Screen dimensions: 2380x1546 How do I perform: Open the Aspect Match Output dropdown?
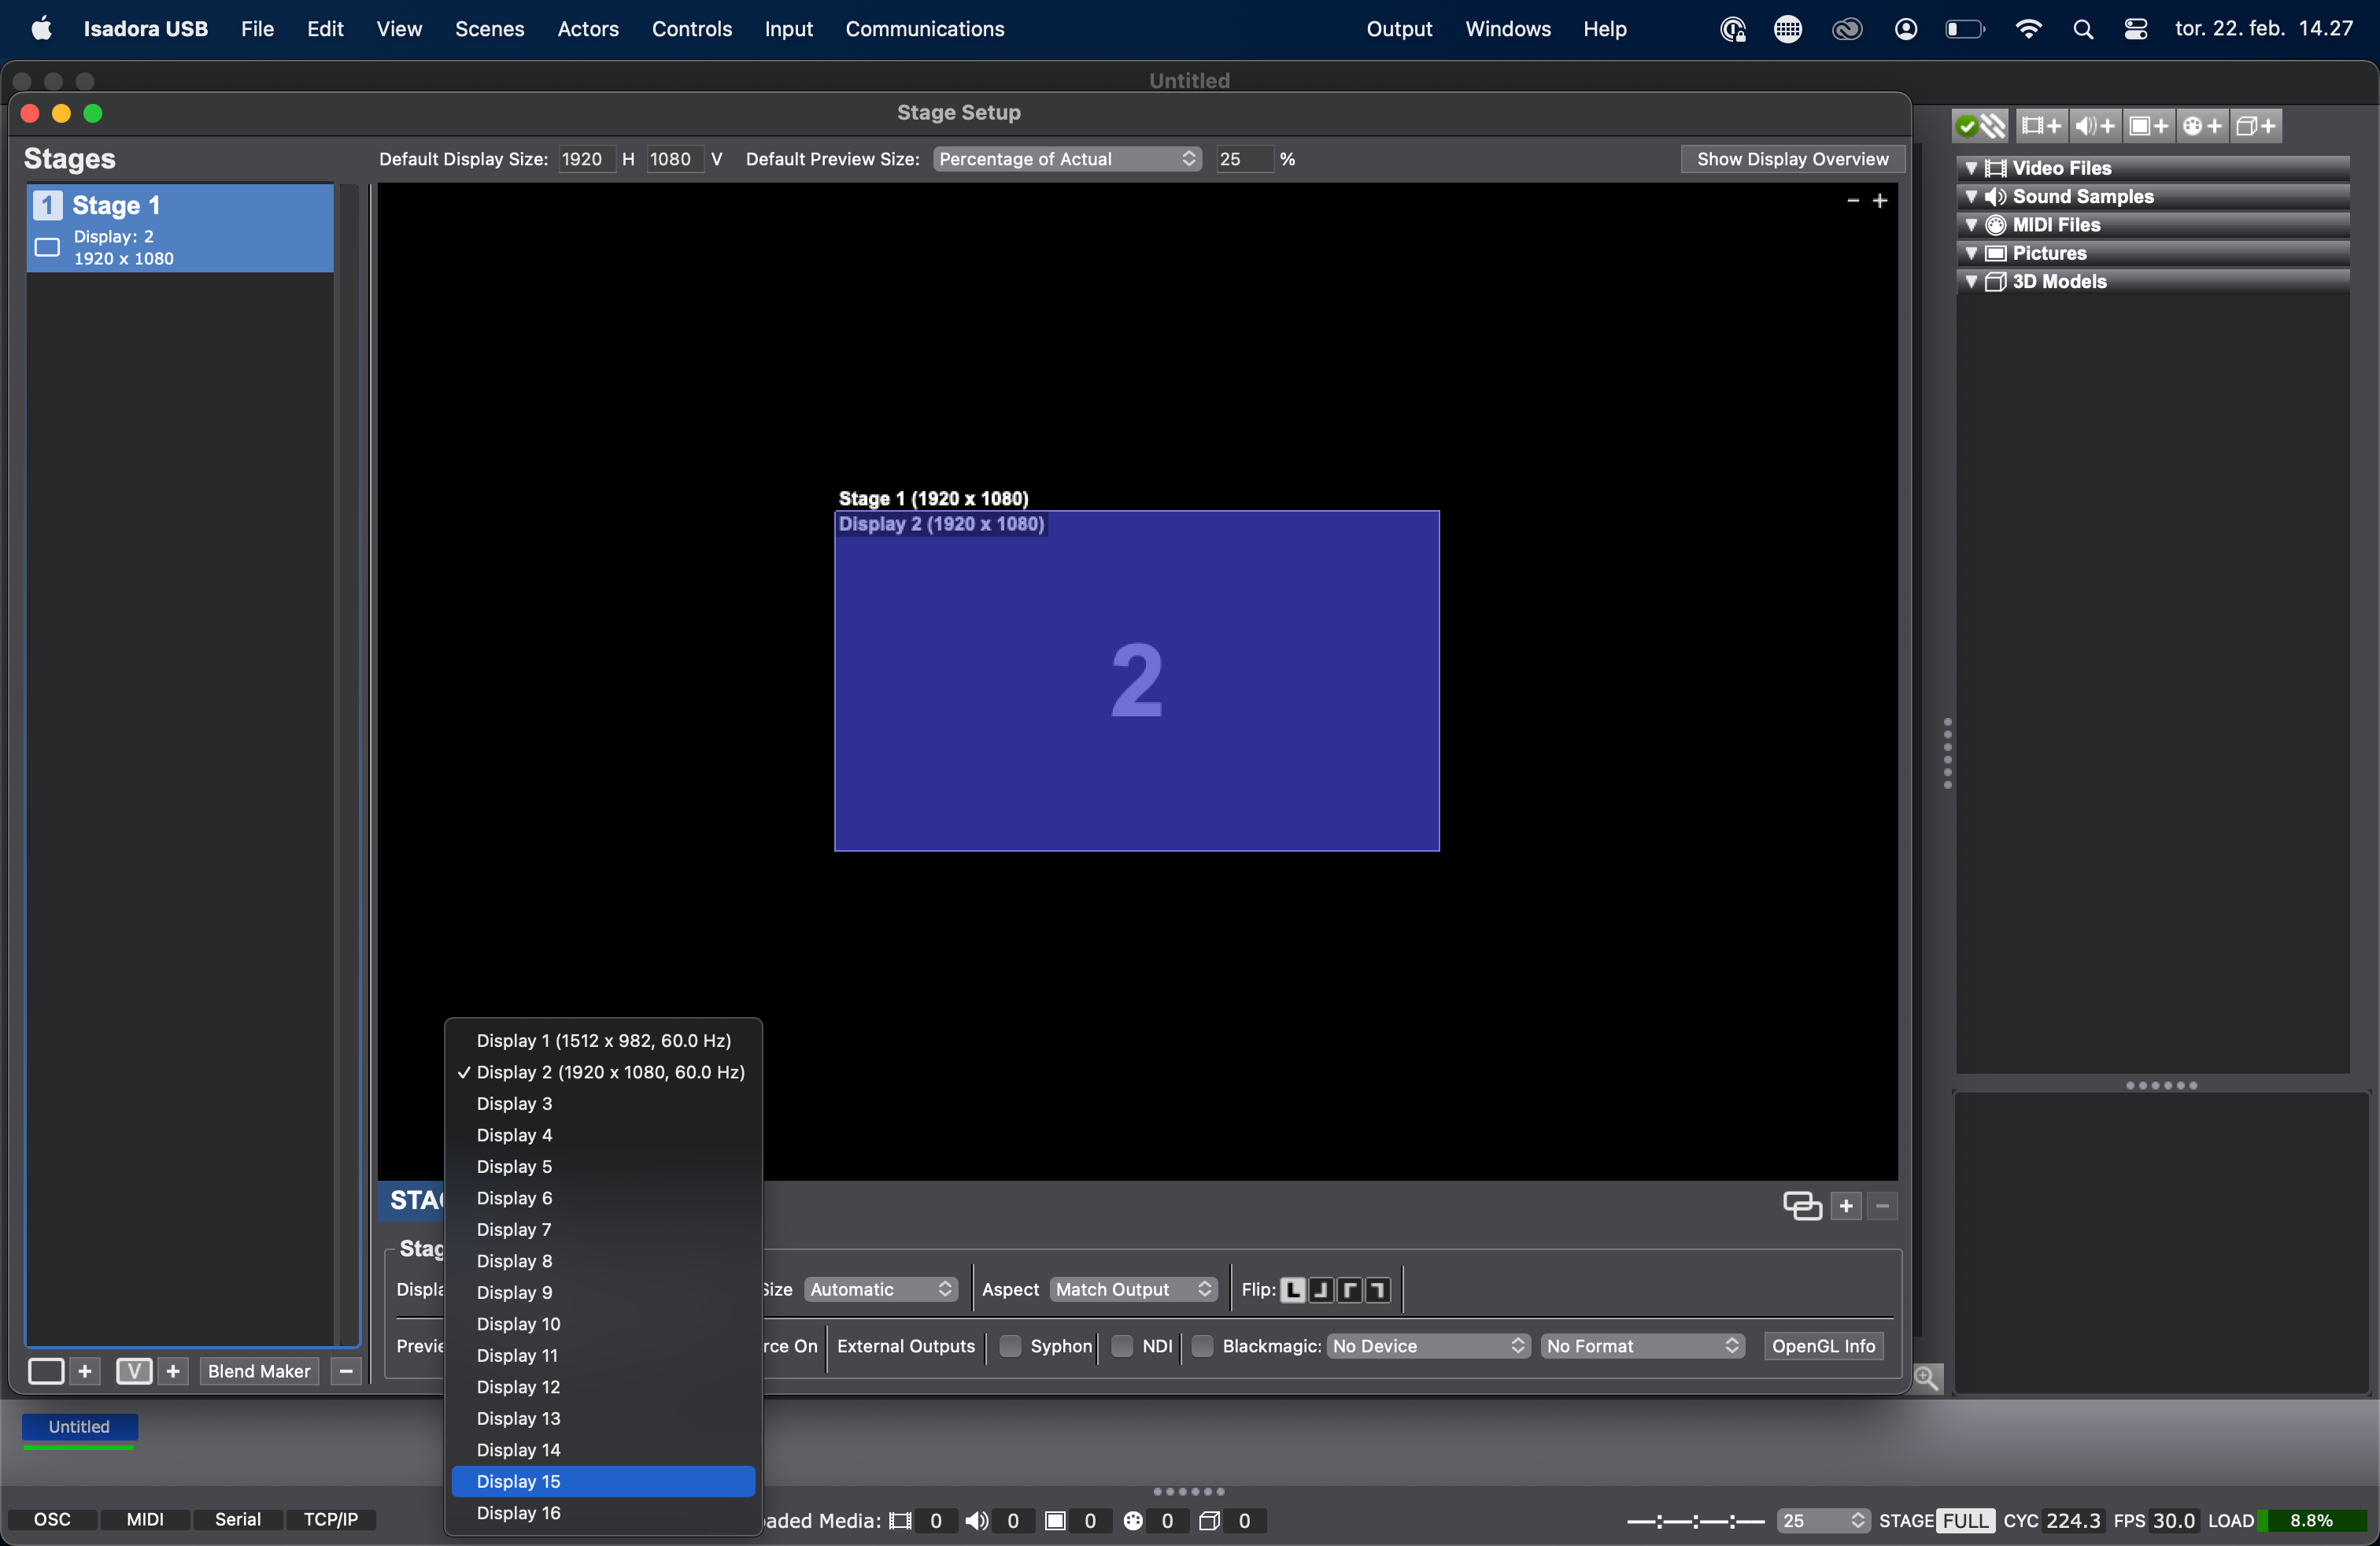click(x=1134, y=1290)
